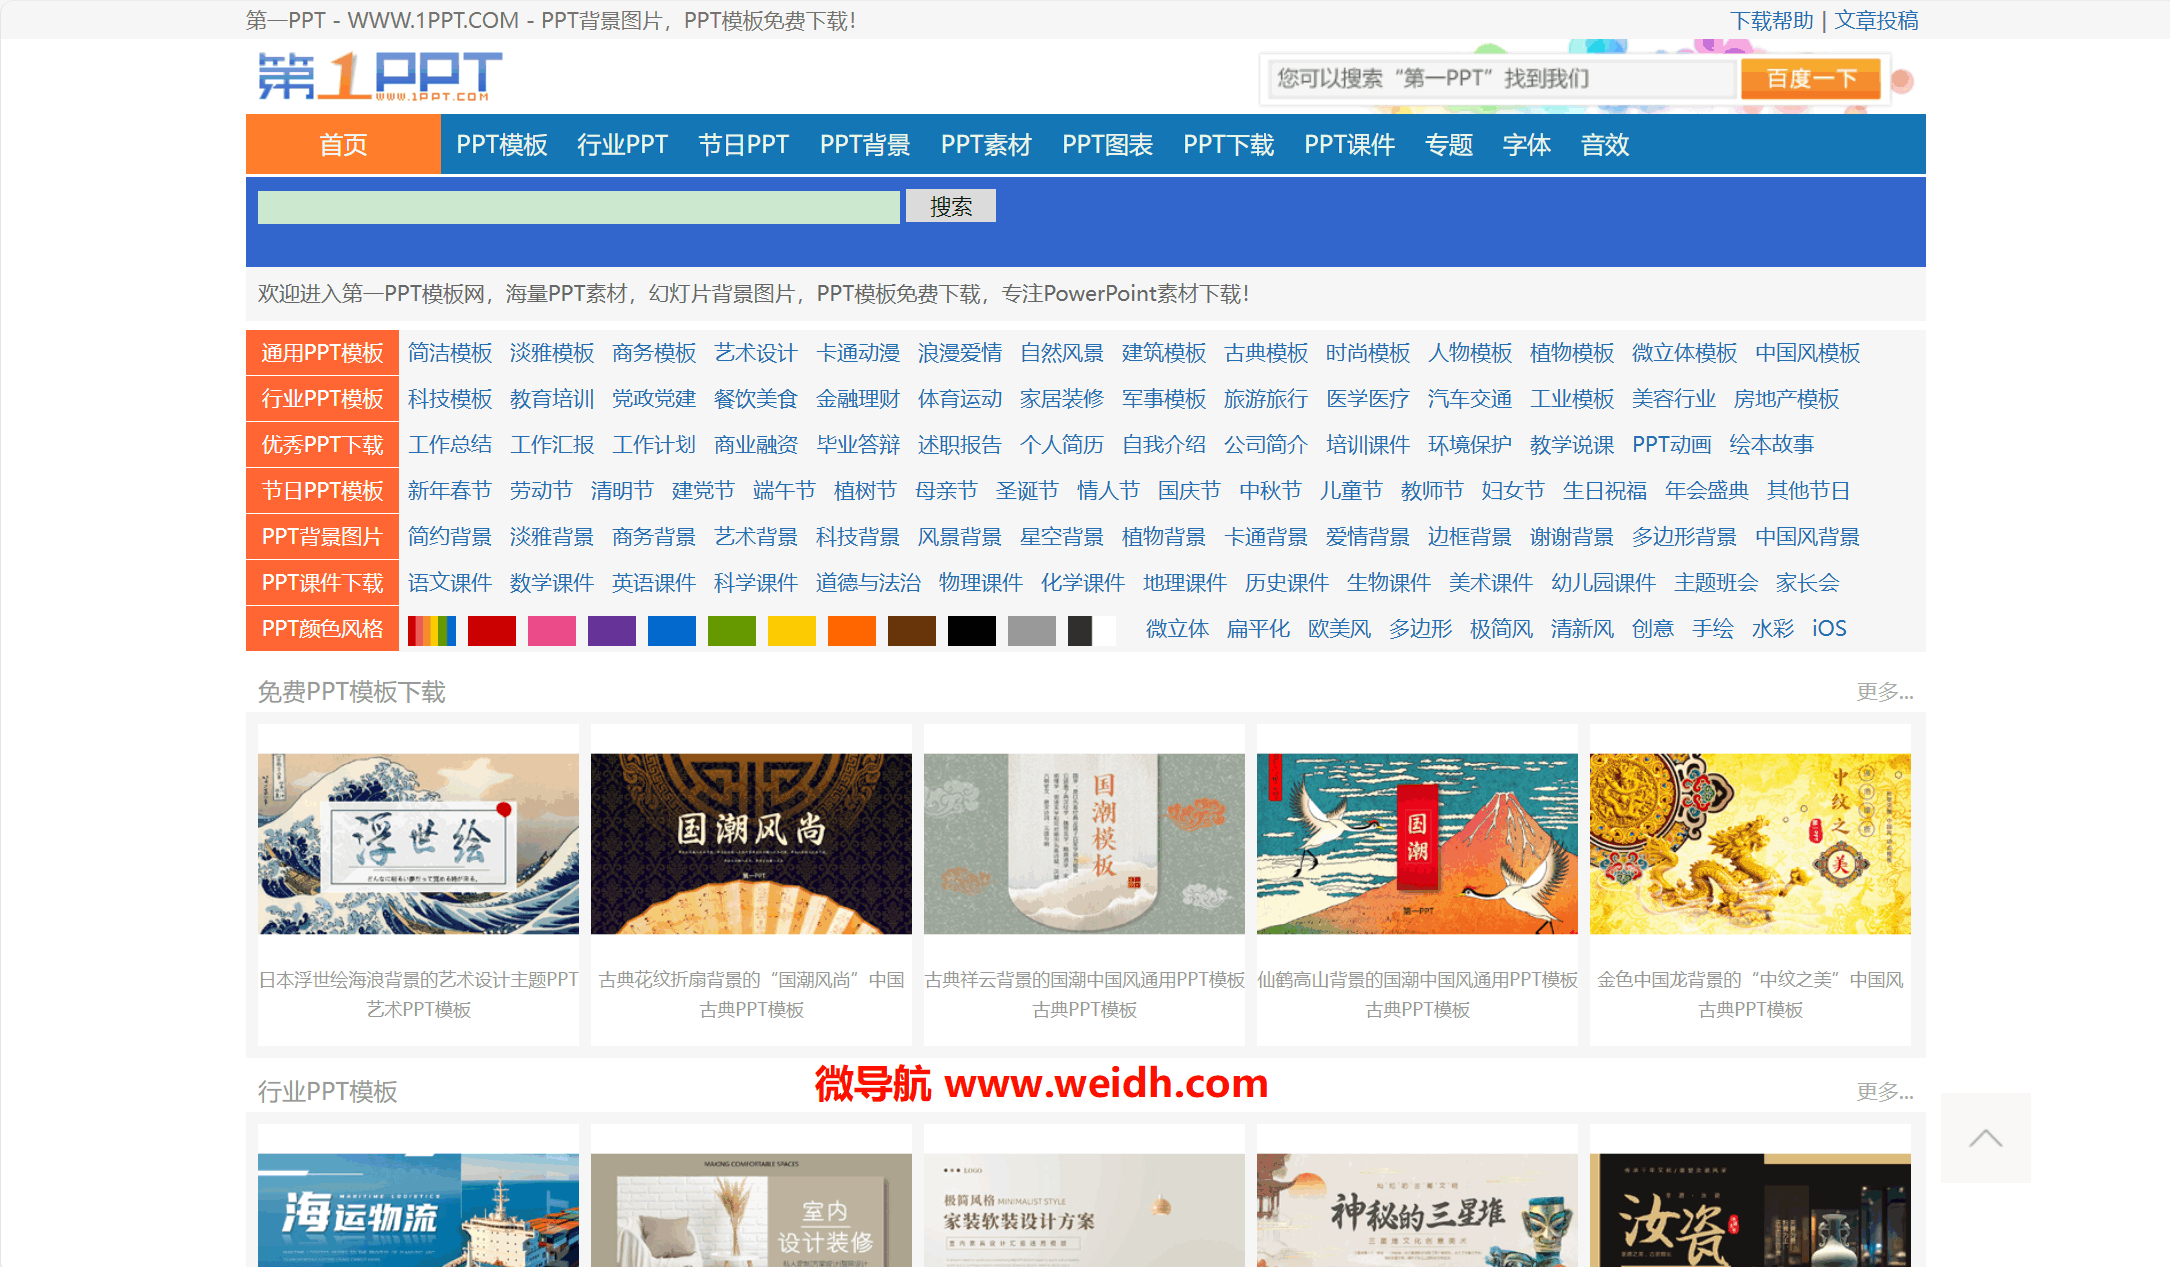Image resolution: width=2170 pixels, height=1267 pixels.
Task: Focus the Baidu search box at top
Action: tap(1502, 79)
